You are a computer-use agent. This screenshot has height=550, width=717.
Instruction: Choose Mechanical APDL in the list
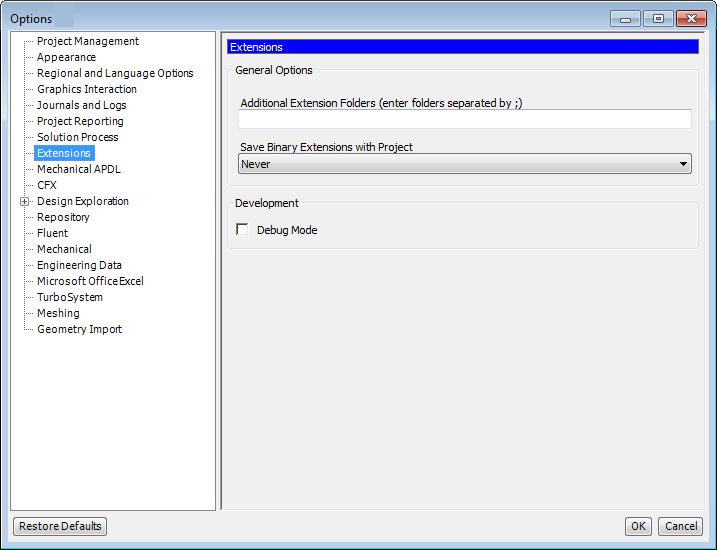point(78,169)
